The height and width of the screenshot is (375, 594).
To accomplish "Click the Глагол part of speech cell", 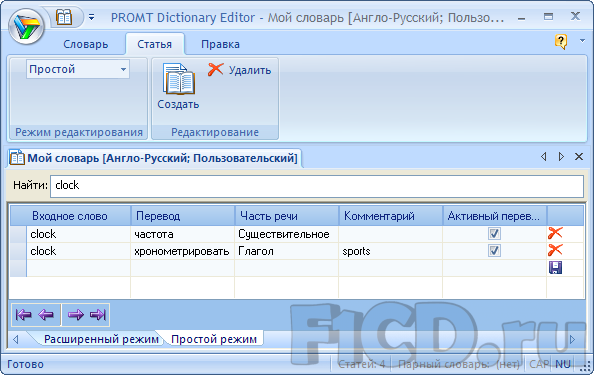I will [287, 251].
